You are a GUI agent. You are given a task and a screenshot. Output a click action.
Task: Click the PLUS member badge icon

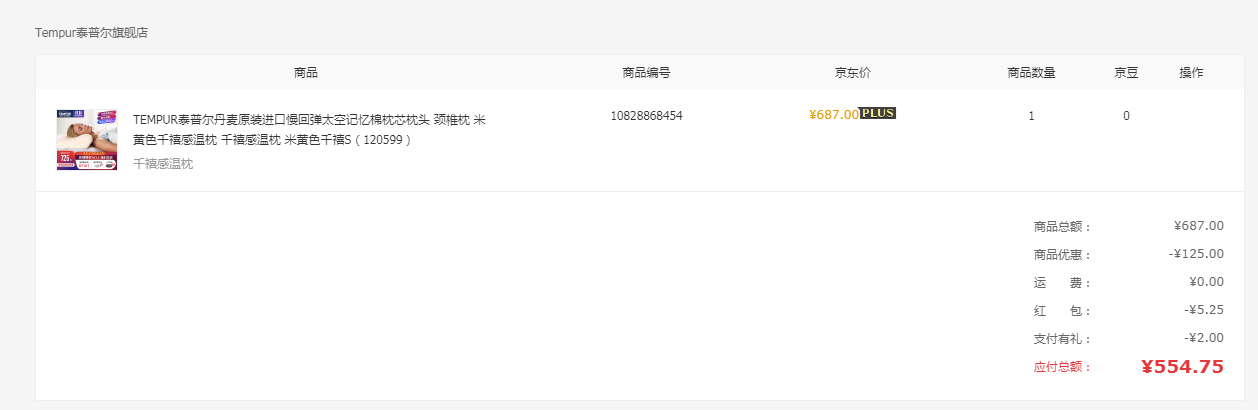878,113
